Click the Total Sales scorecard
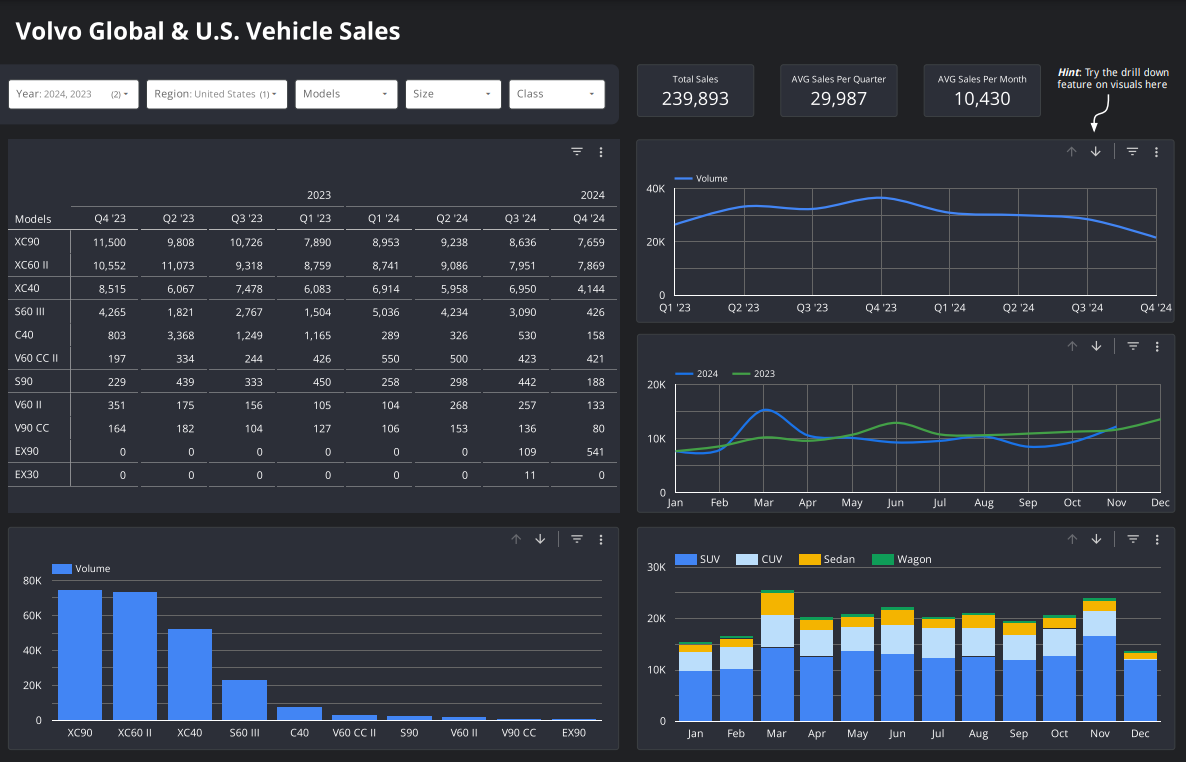The height and width of the screenshot is (762, 1186). [x=695, y=91]
